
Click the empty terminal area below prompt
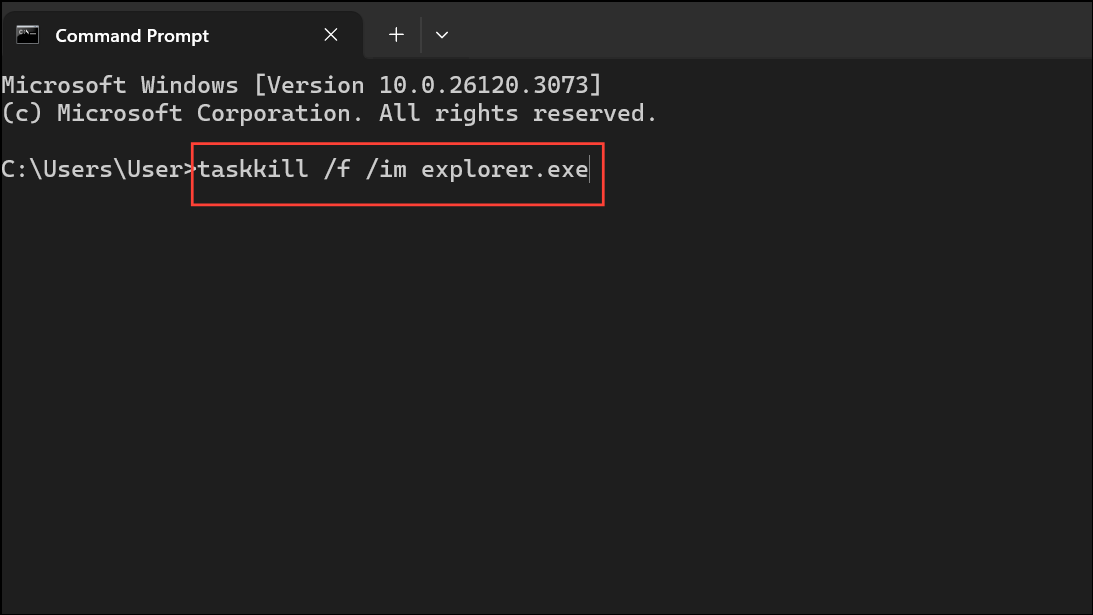pos(546,404)
